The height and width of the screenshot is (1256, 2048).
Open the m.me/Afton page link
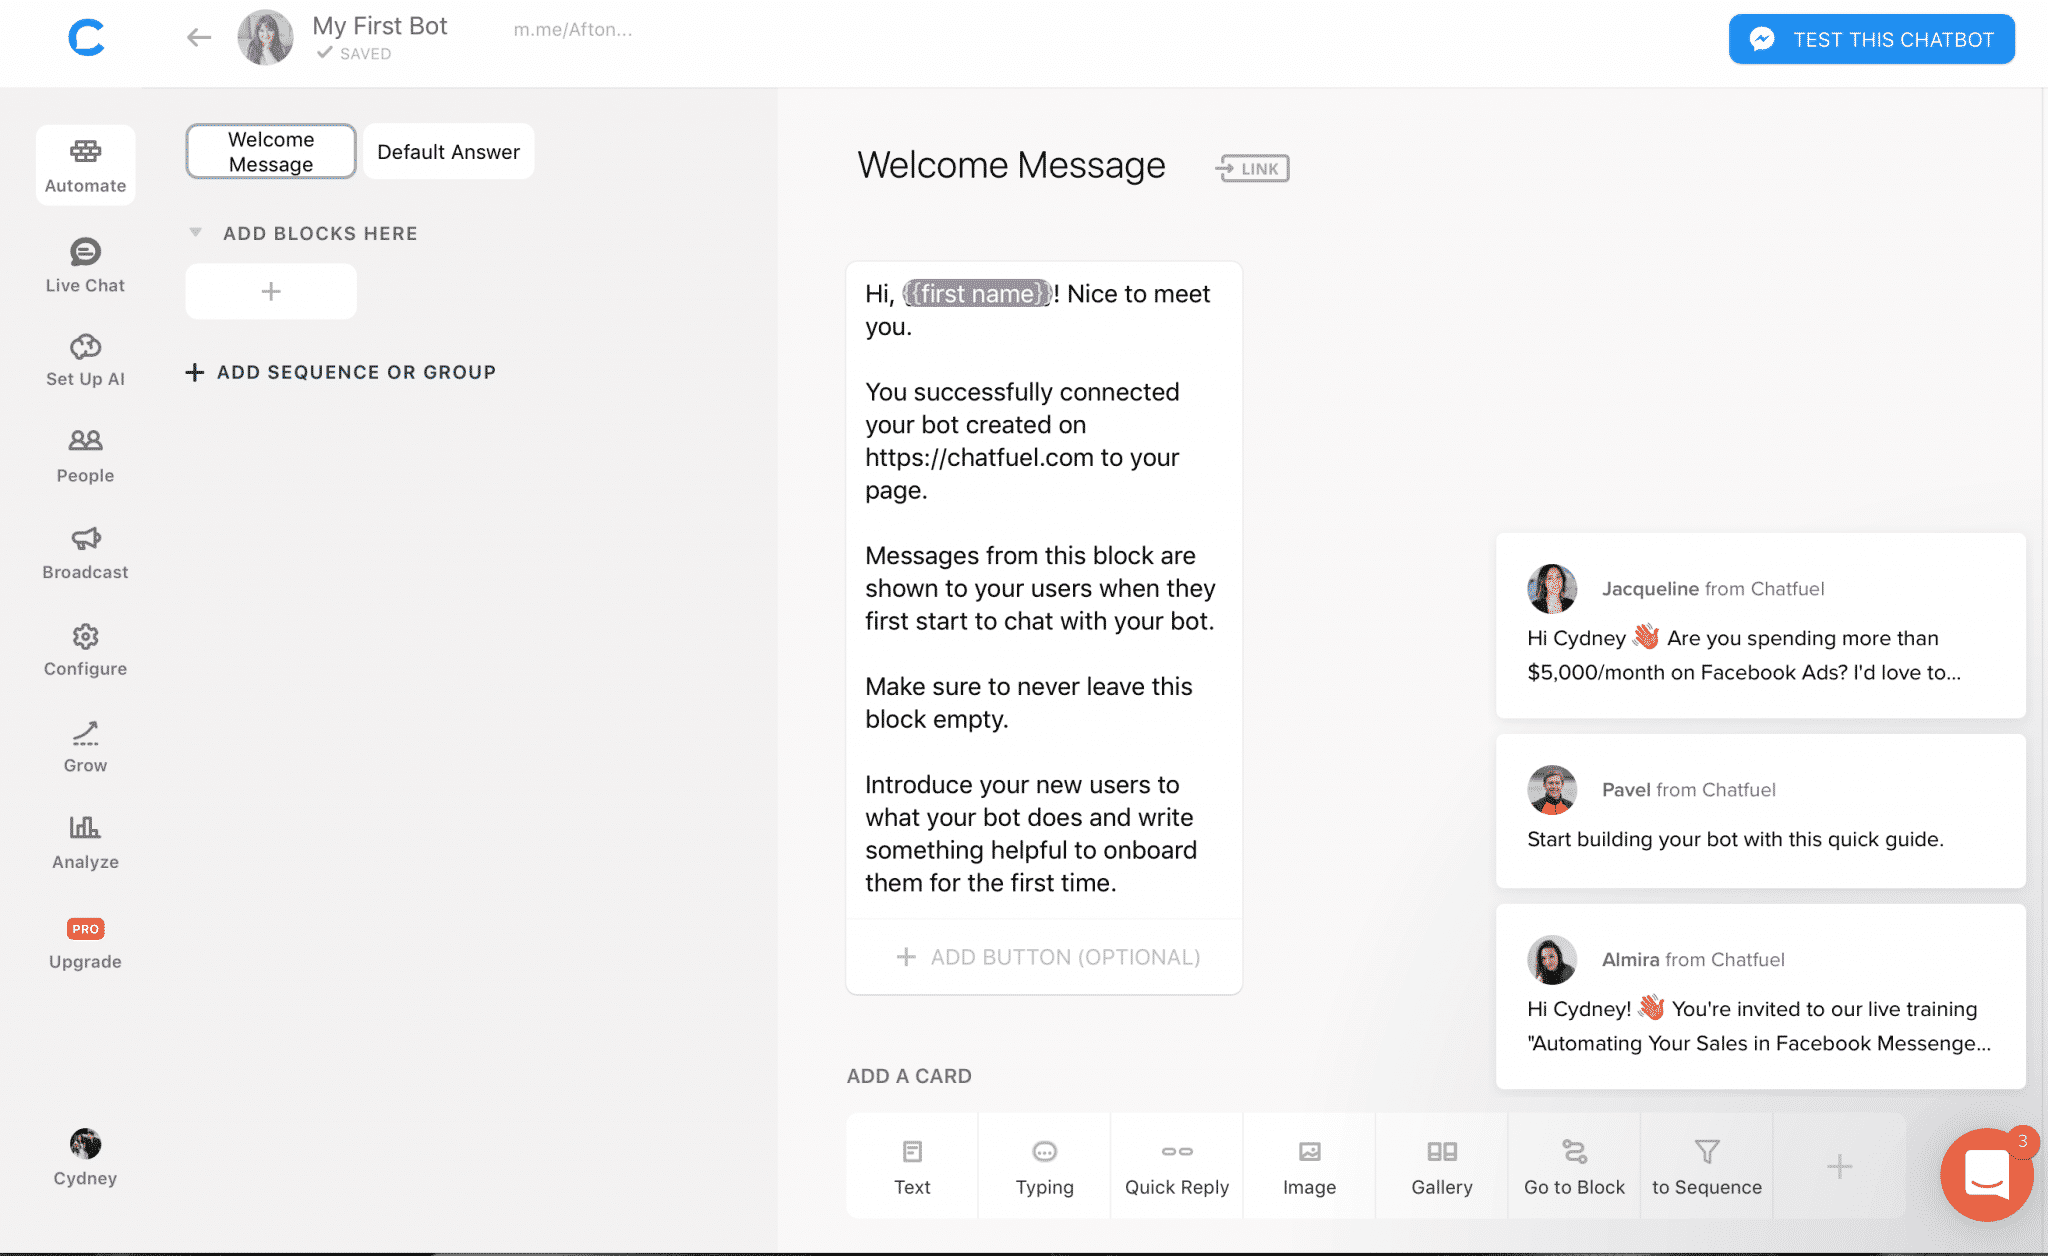573,30
